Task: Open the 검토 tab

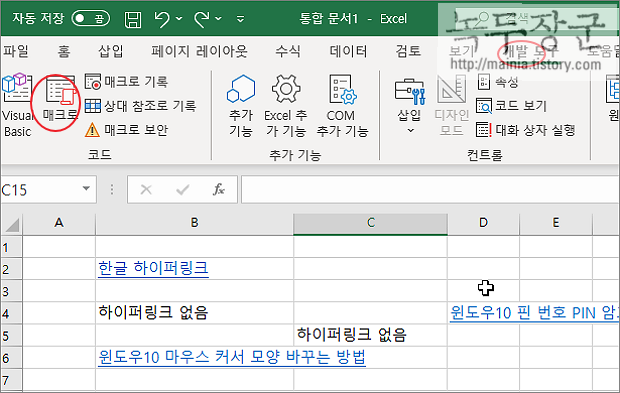Action: (408, 51)
